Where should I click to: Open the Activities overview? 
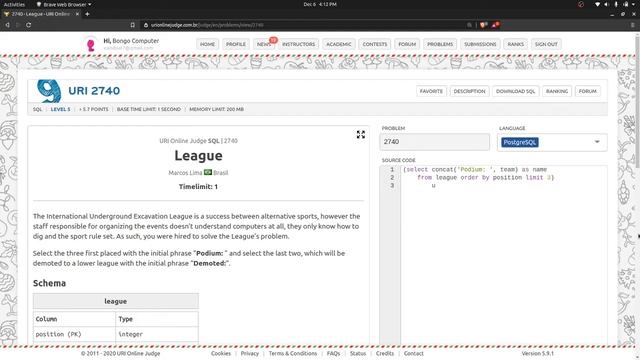pyautogui.click(x=14, y=4)
